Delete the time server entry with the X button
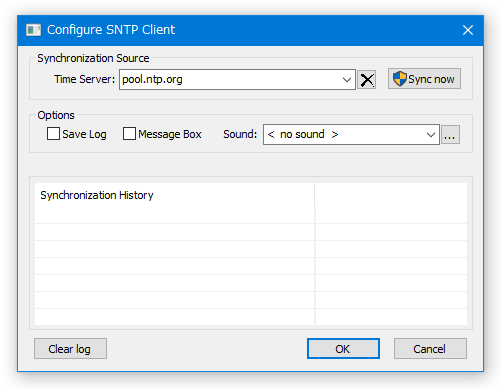 click(367, 80)
